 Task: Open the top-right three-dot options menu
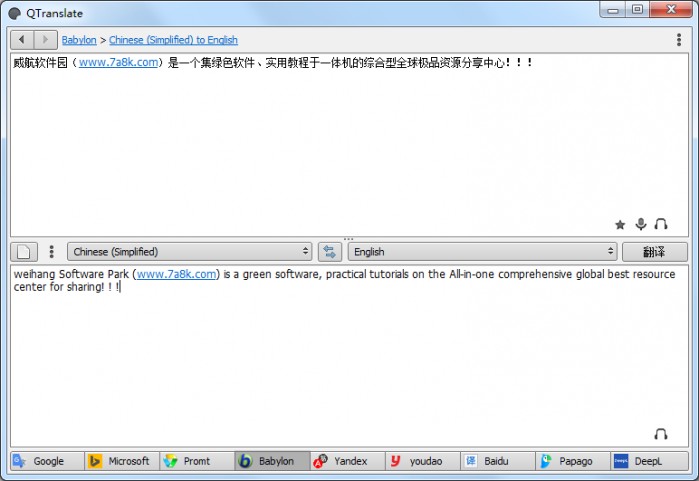tap(678, 40)
